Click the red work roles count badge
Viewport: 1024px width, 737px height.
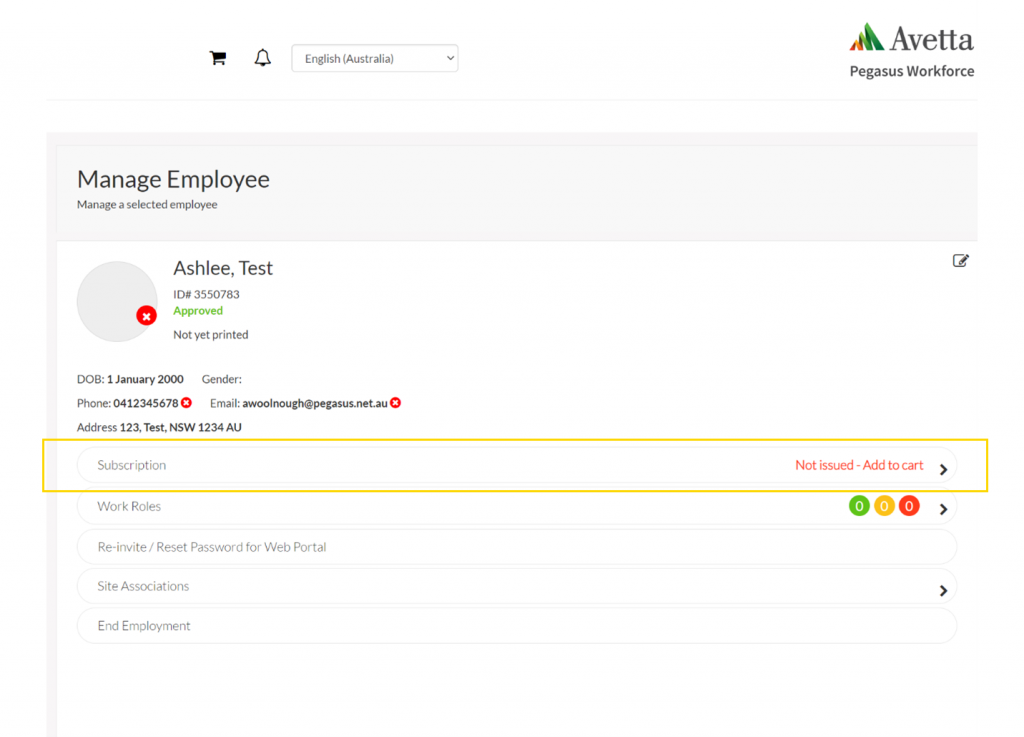point(909,506)
